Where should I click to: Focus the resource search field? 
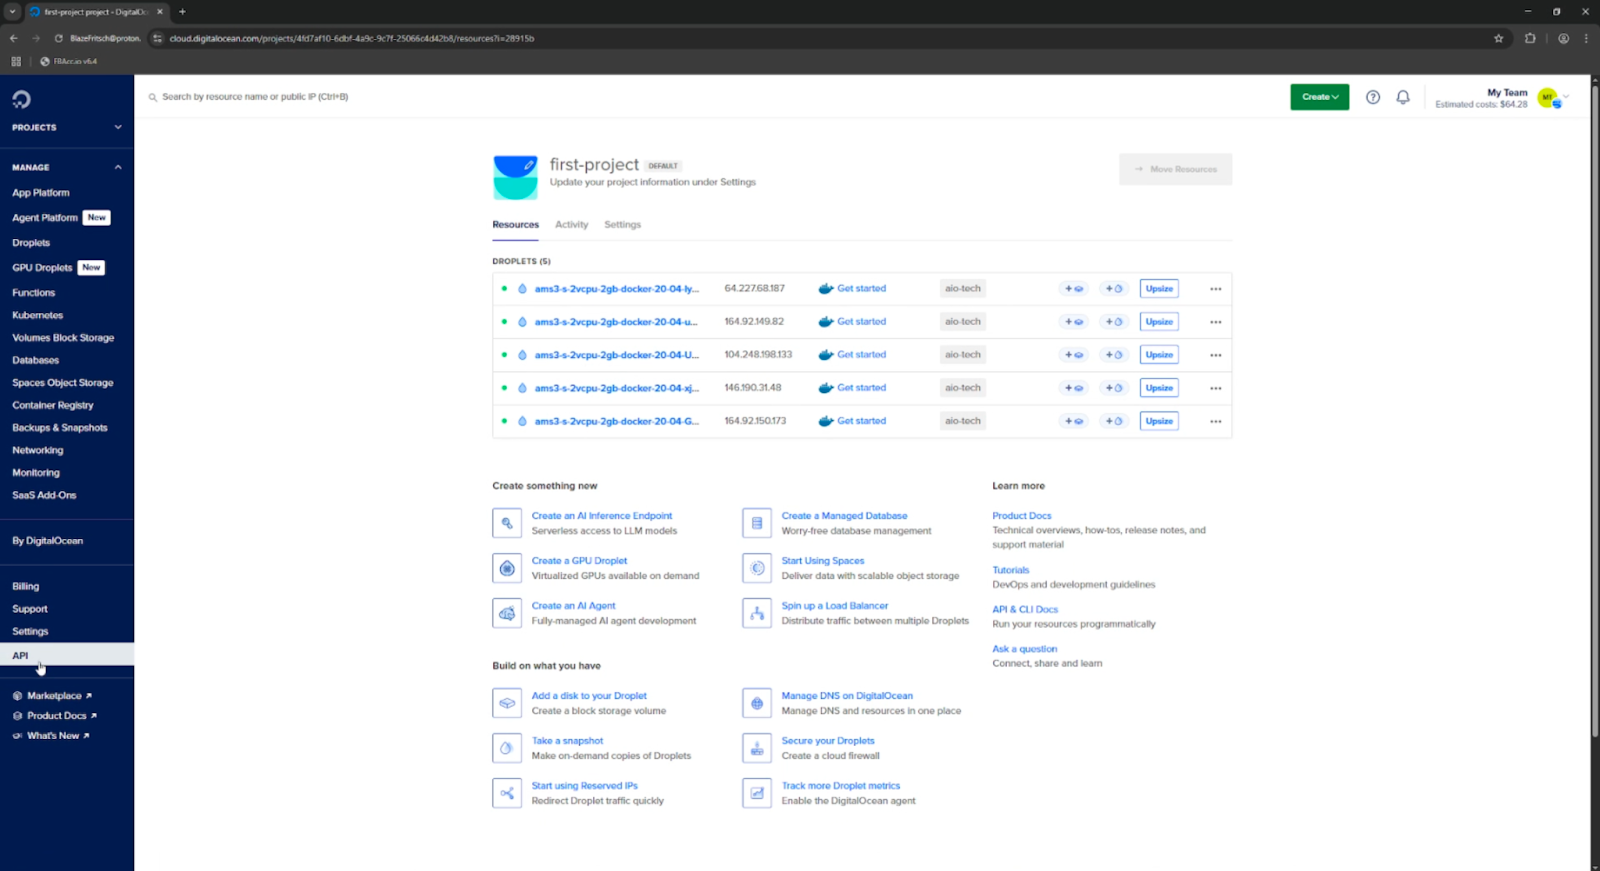tap(255, 97)
